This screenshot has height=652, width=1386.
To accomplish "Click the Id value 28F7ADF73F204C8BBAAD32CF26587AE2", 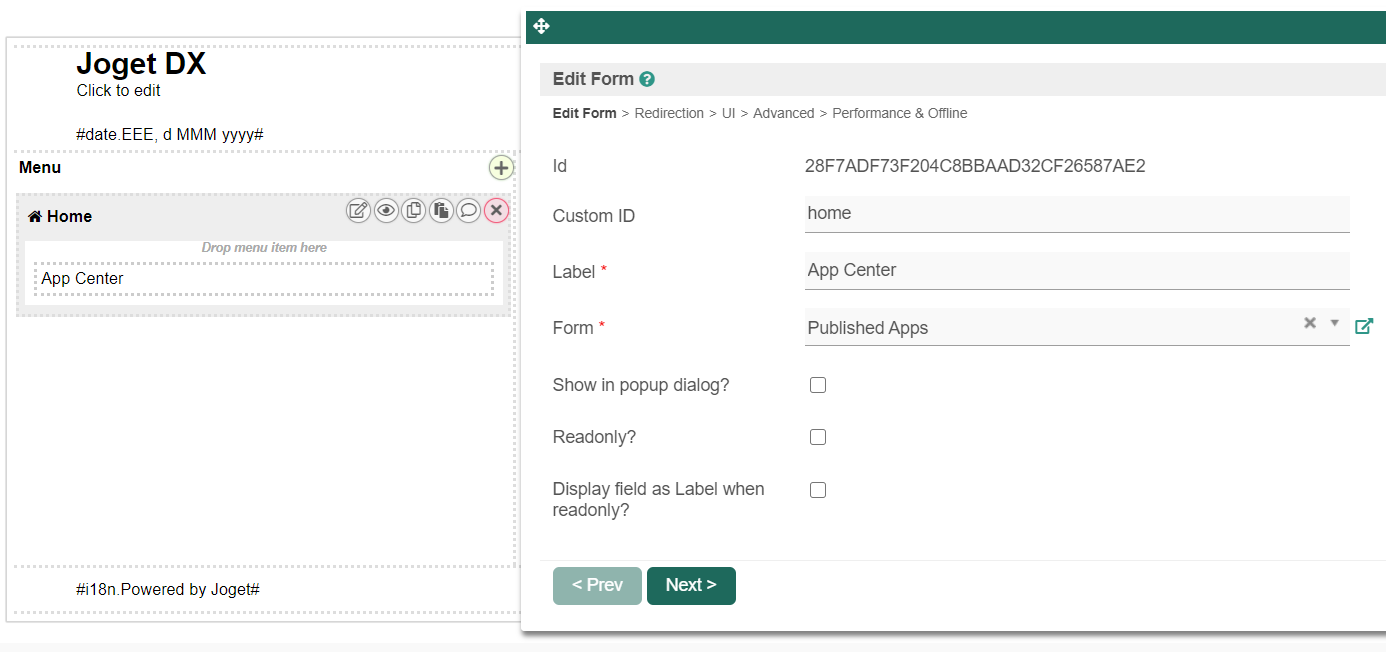I will (975, 166).
